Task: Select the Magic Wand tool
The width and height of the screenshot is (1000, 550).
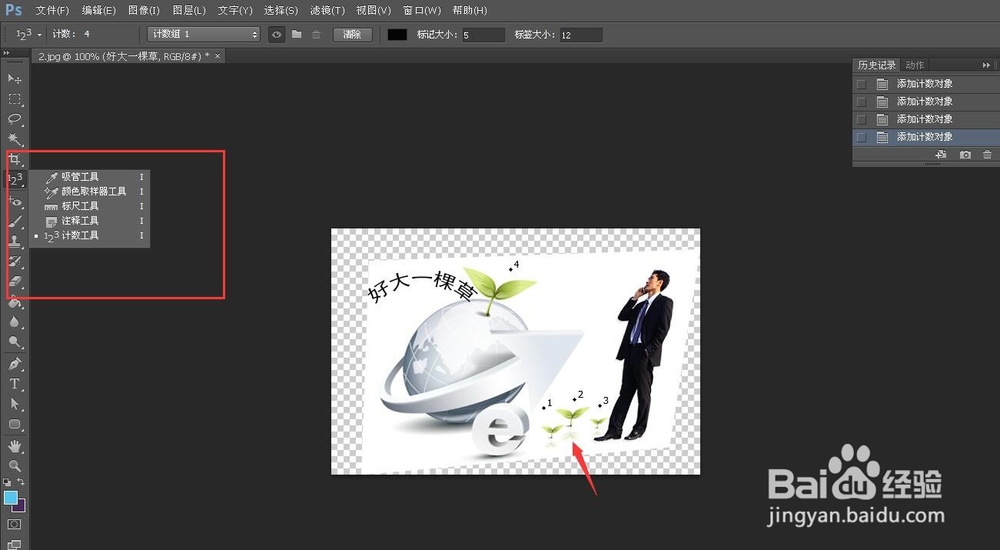Action: tap(14, 138)
